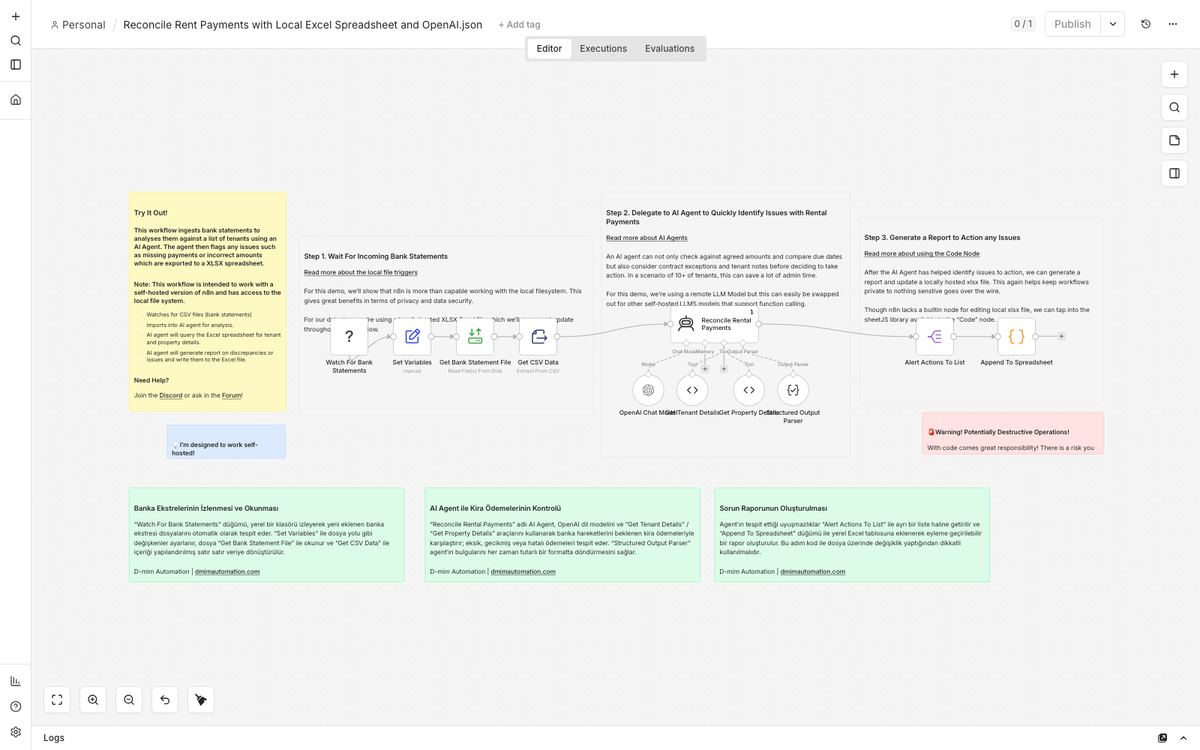The width and height of the screenshot is (1200, 750).
Task: Select the Get CSV Data node
Action: [x=538, y=337]
